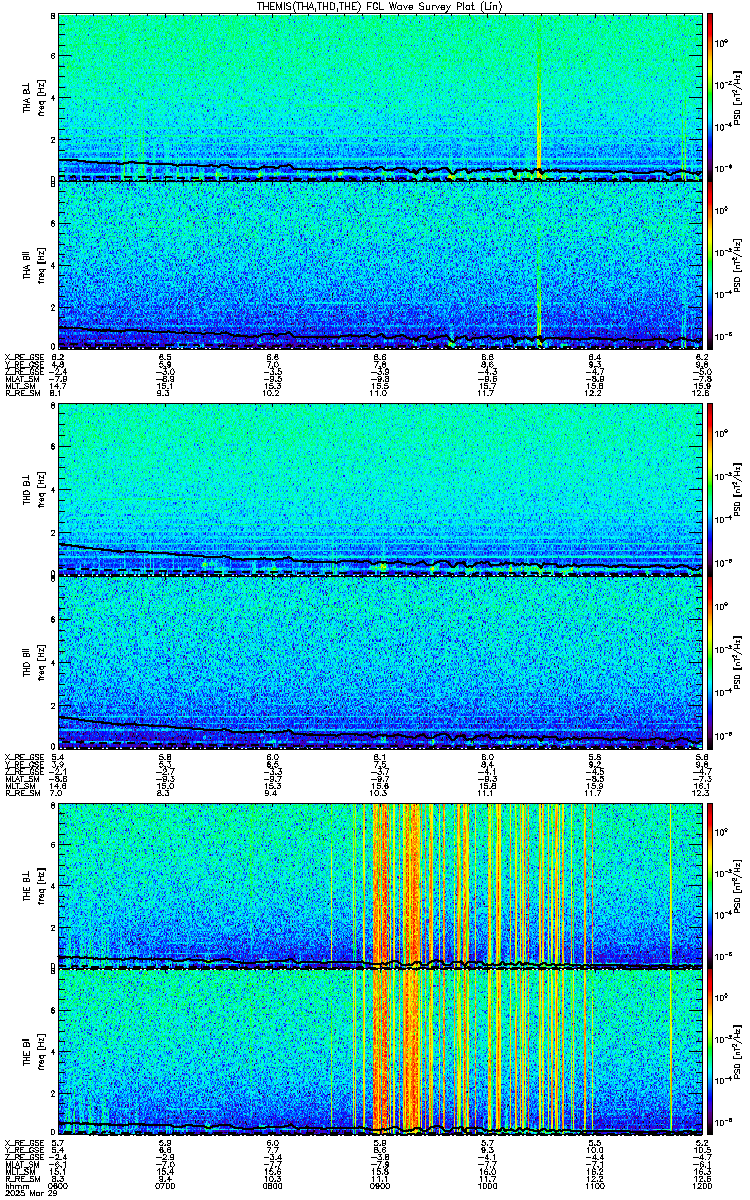Image resolution: width=750 pixels, height=1200 pixels.
Task: Select the THA B-parallel spectrogram panel
Action: coord(380,266)
